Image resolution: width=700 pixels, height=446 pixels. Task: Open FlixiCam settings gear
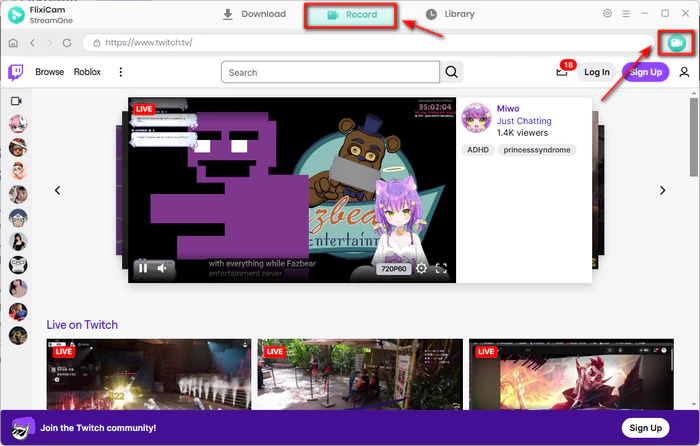click(x=607, y=13)
